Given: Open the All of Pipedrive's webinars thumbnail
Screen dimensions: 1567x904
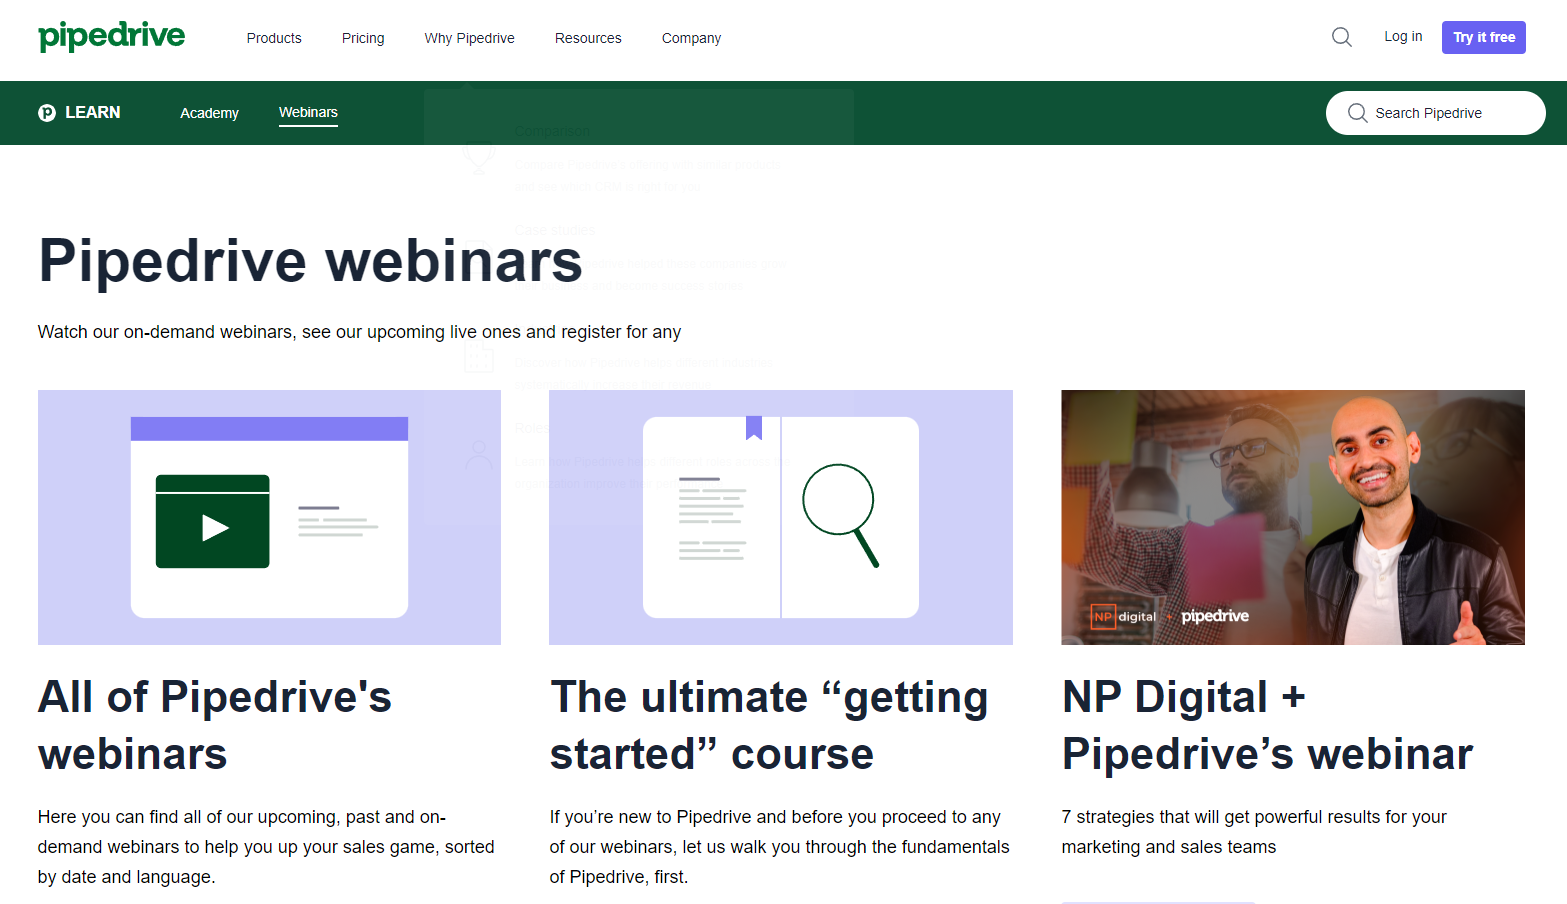Looking at the screenshot, I should (x=269, y=517).
